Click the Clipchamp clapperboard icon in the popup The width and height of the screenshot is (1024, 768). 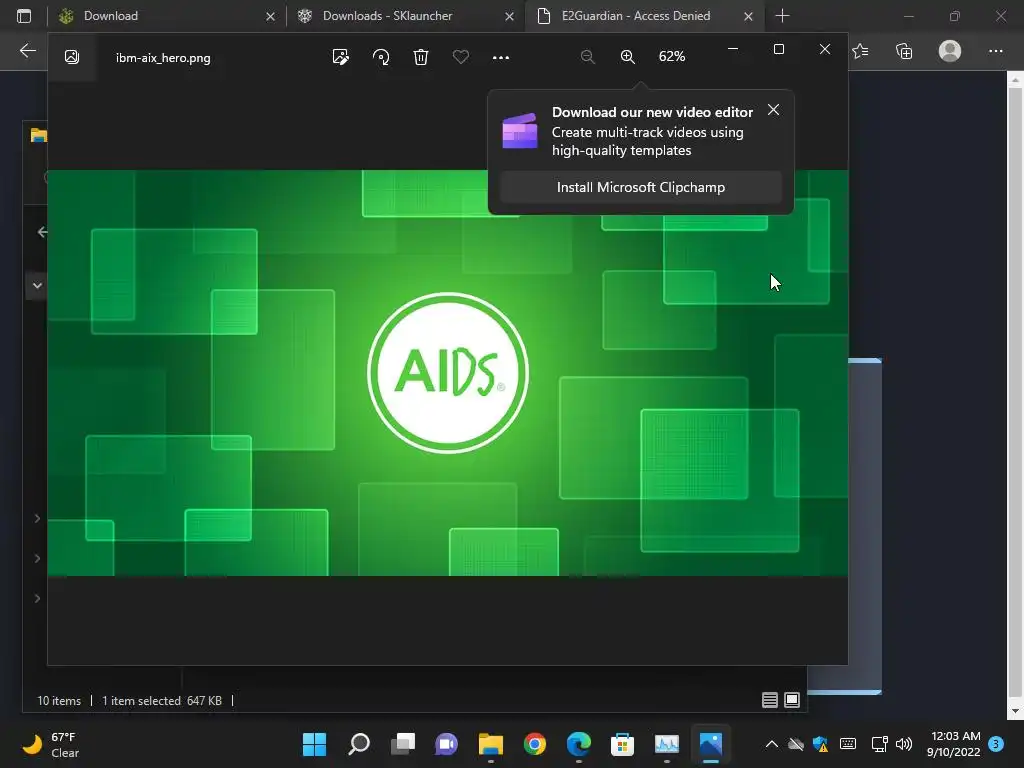pyautogui.click(x=520, y=131)
